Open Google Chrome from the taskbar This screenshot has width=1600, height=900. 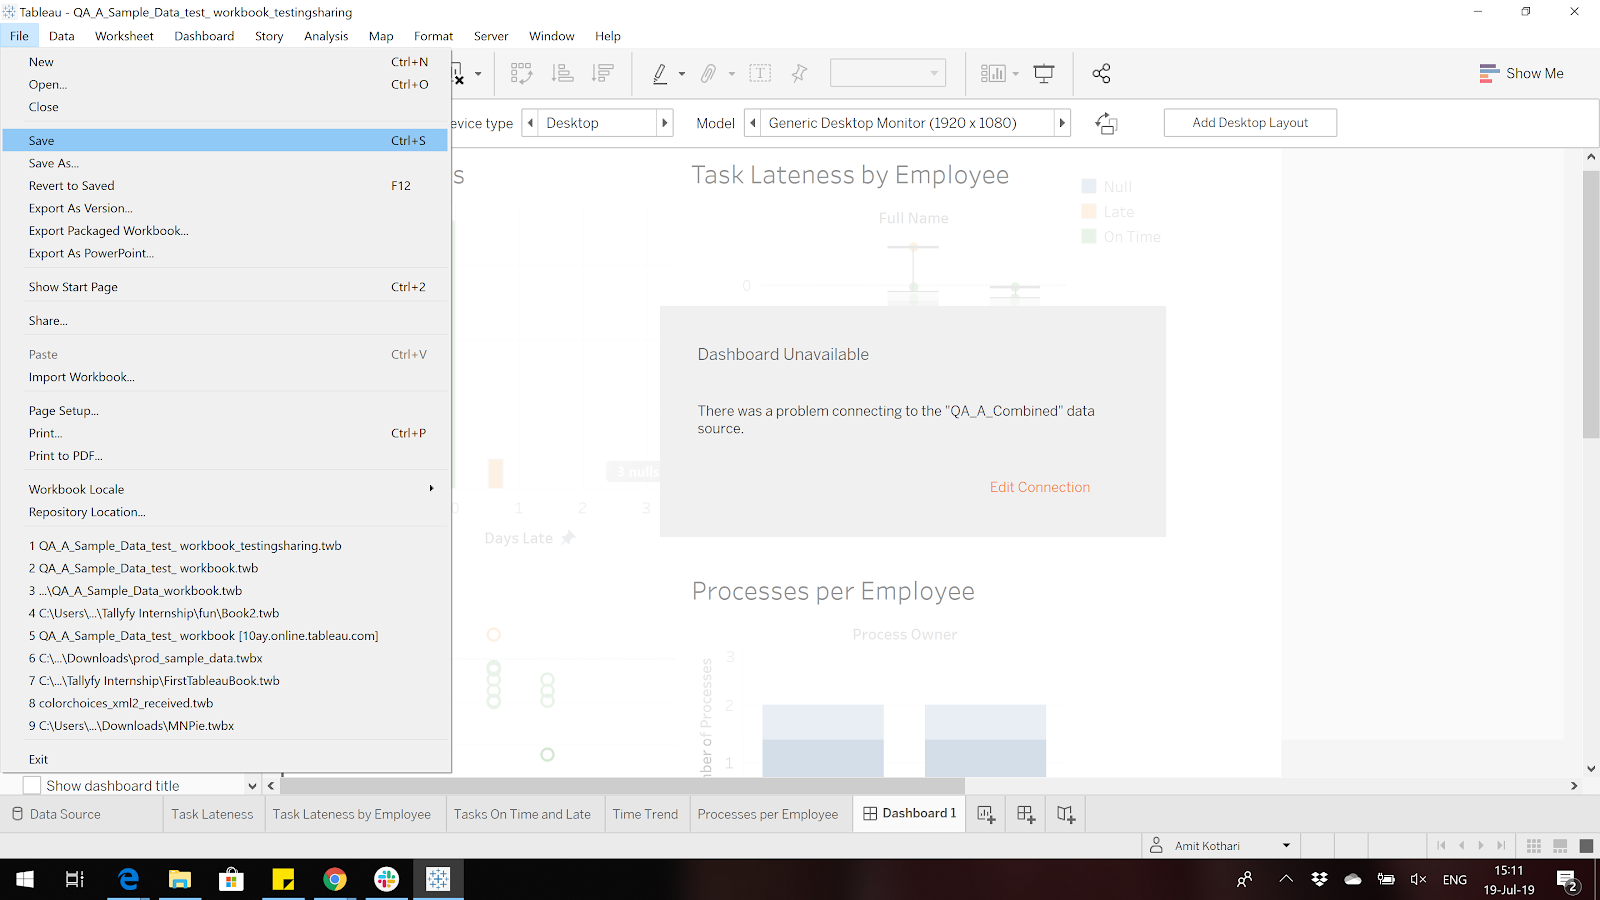point(335,879)
